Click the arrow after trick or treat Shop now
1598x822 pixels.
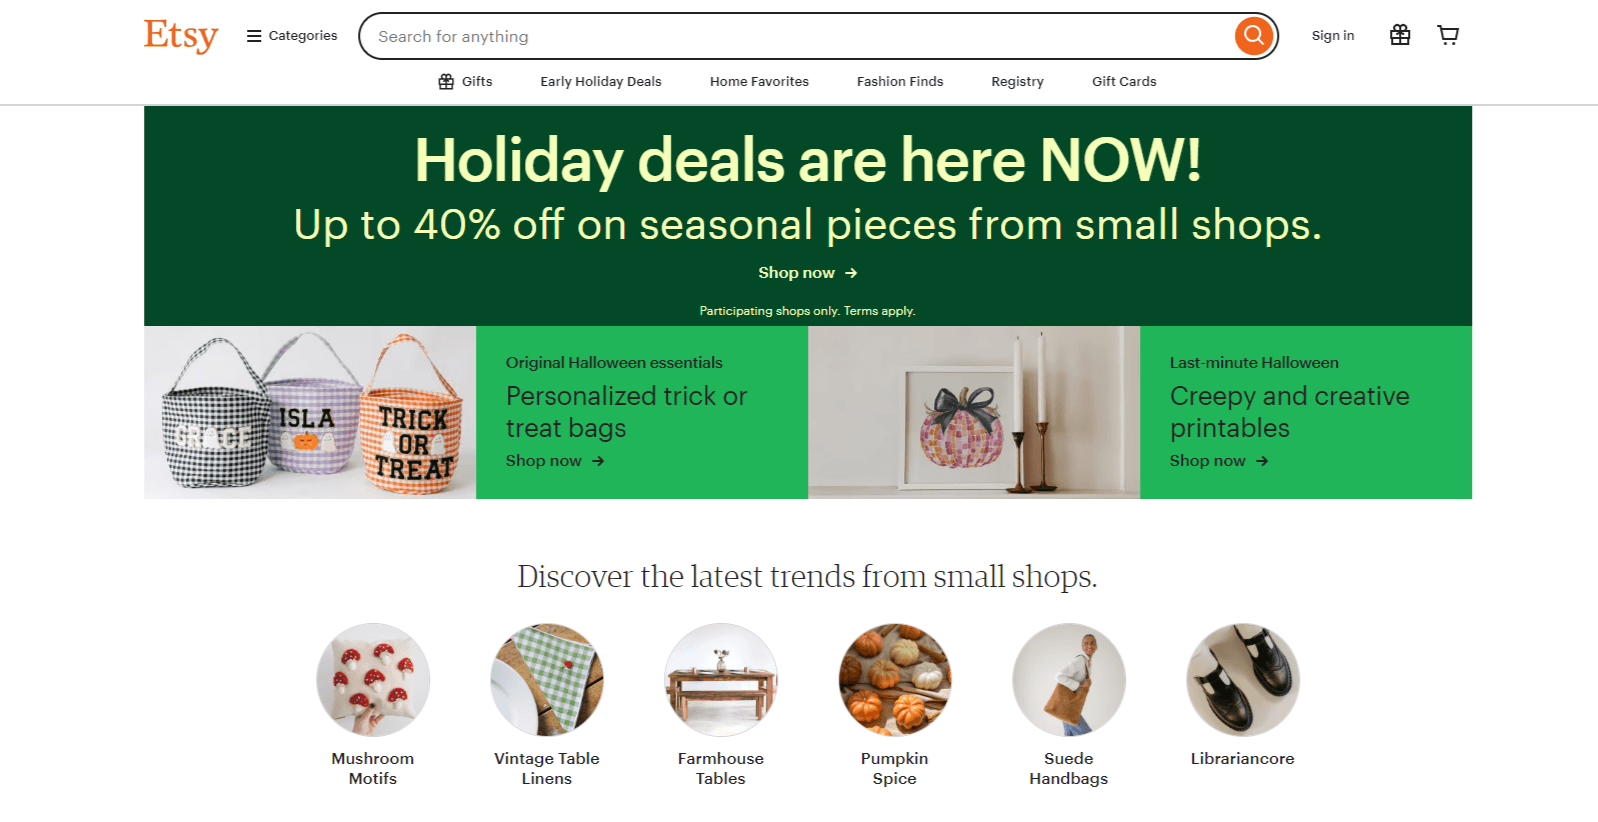point(597,461)
